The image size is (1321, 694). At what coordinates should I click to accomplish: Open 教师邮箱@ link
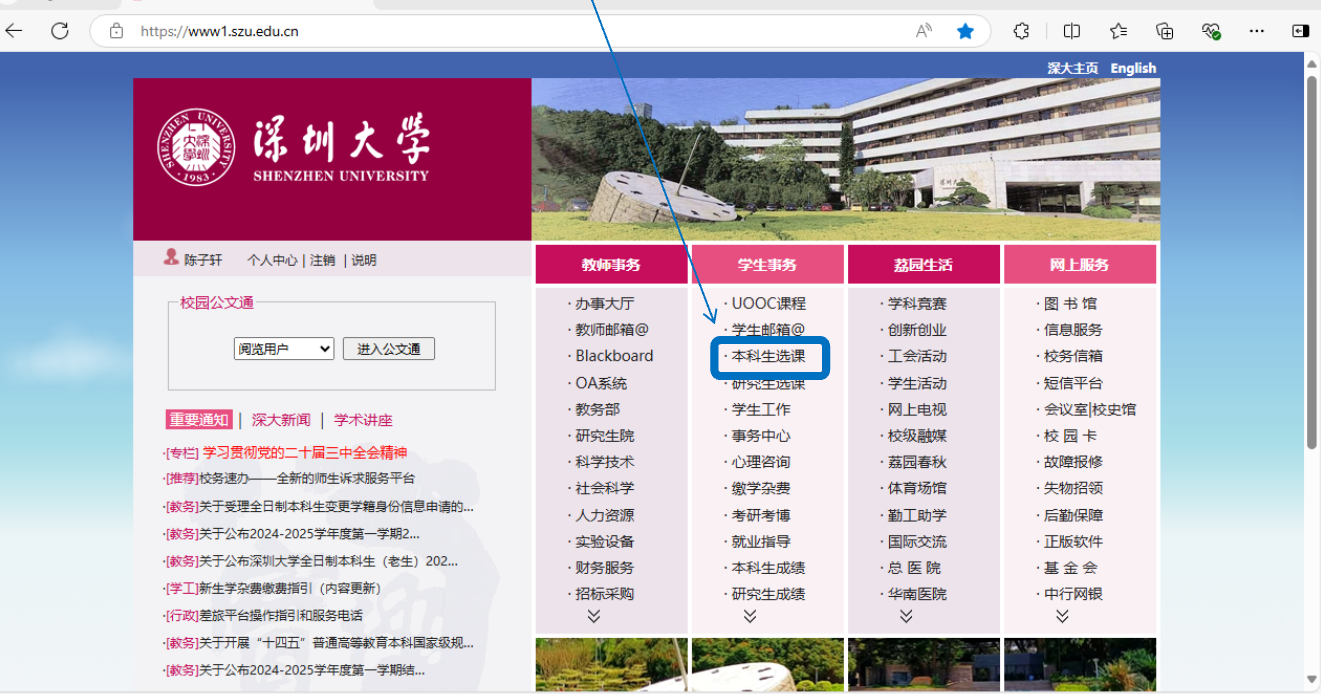(612, 329)
